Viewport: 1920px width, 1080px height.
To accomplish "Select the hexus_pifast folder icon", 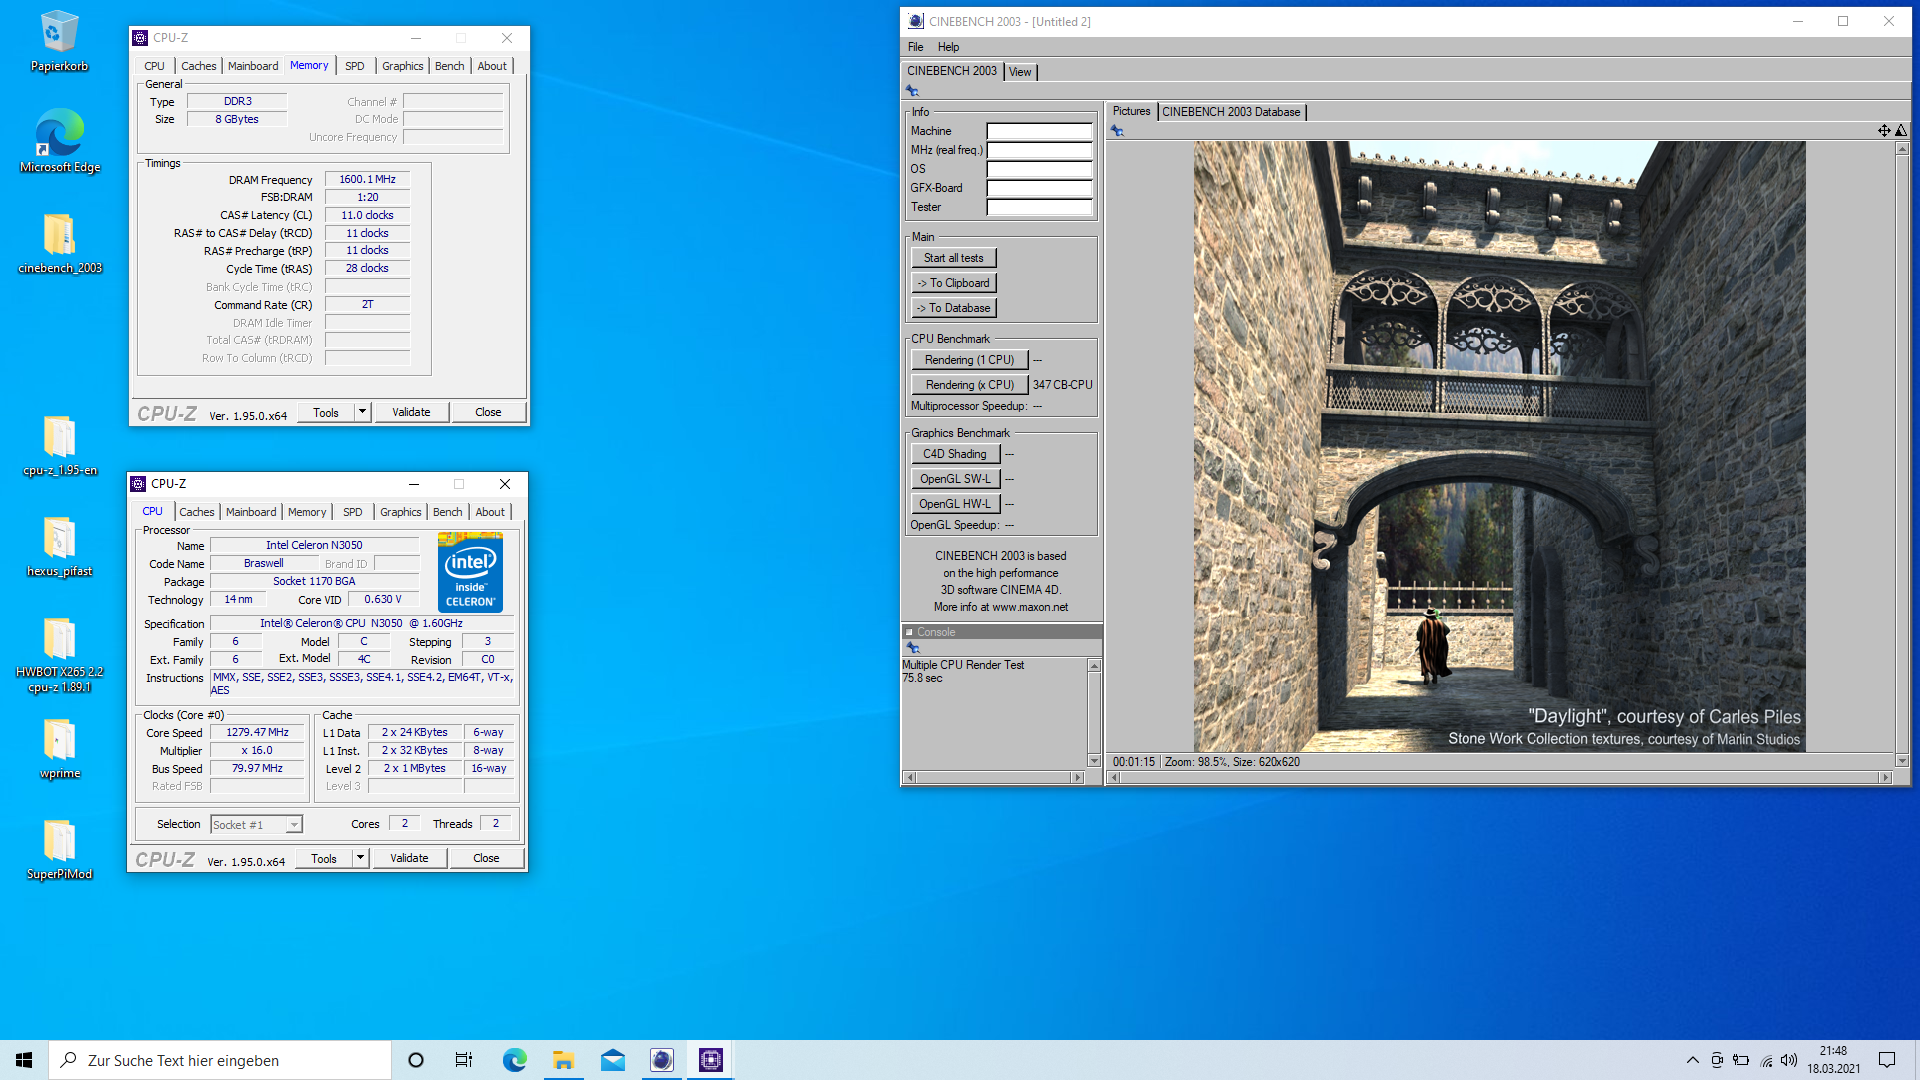I will tap(59, 546).
